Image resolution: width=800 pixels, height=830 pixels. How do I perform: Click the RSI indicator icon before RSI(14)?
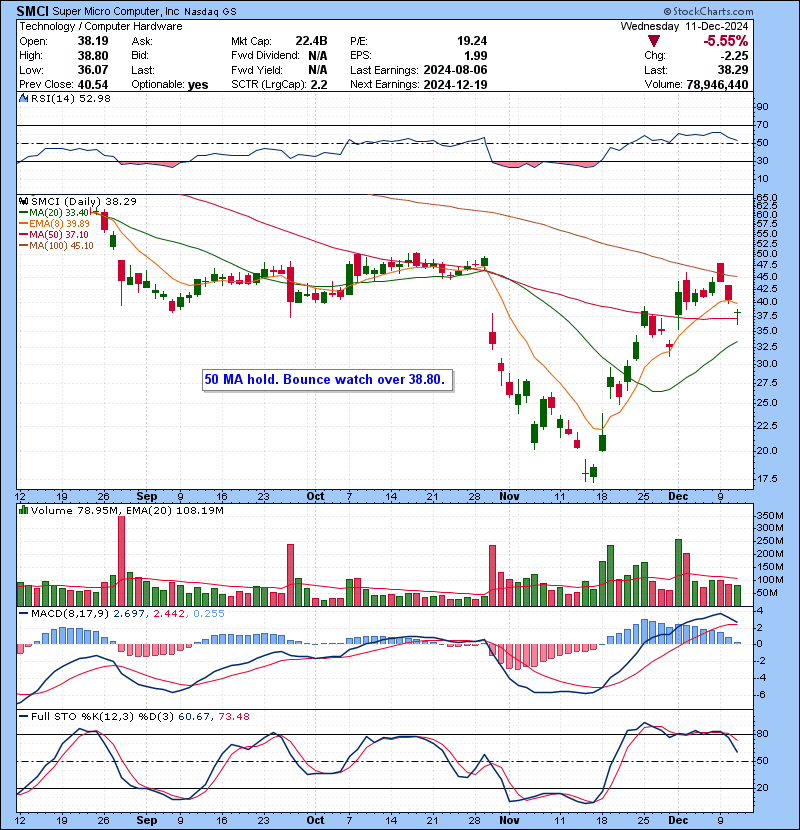pos(23,98)
